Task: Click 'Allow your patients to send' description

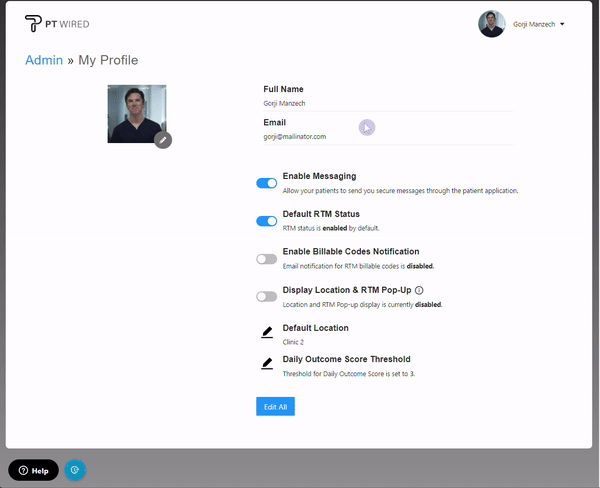Action: 400,191
